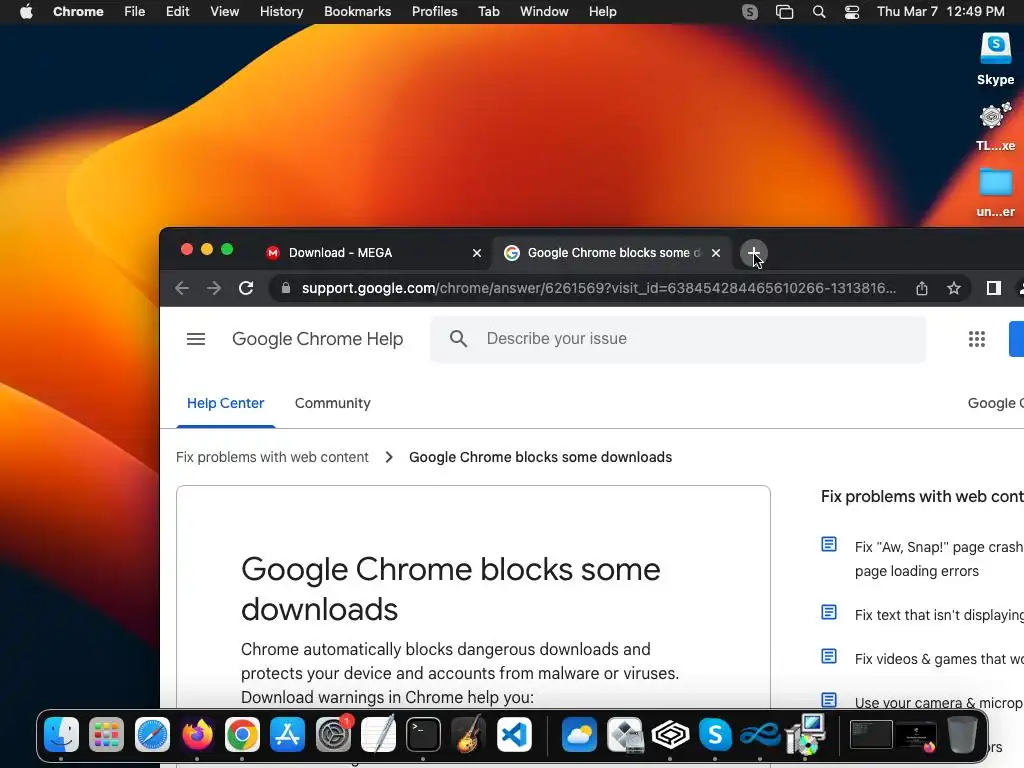The width and height of the screenshot is (1024, 768).
Task: Go back with the back arrow
Action: (x=182, y=288)
